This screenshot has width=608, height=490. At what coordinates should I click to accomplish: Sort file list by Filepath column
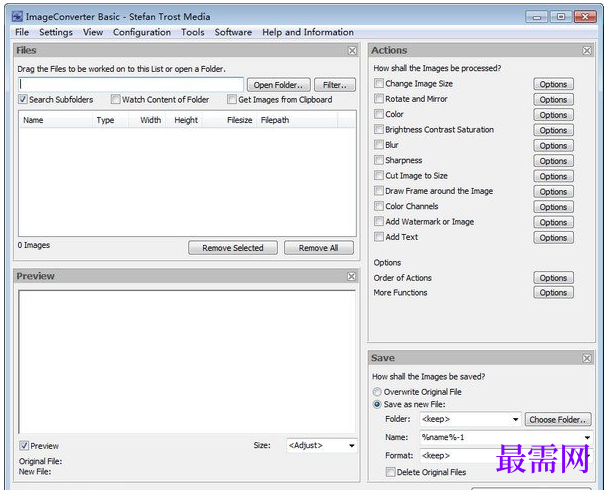pyautogui.click(x=297, y=120)
